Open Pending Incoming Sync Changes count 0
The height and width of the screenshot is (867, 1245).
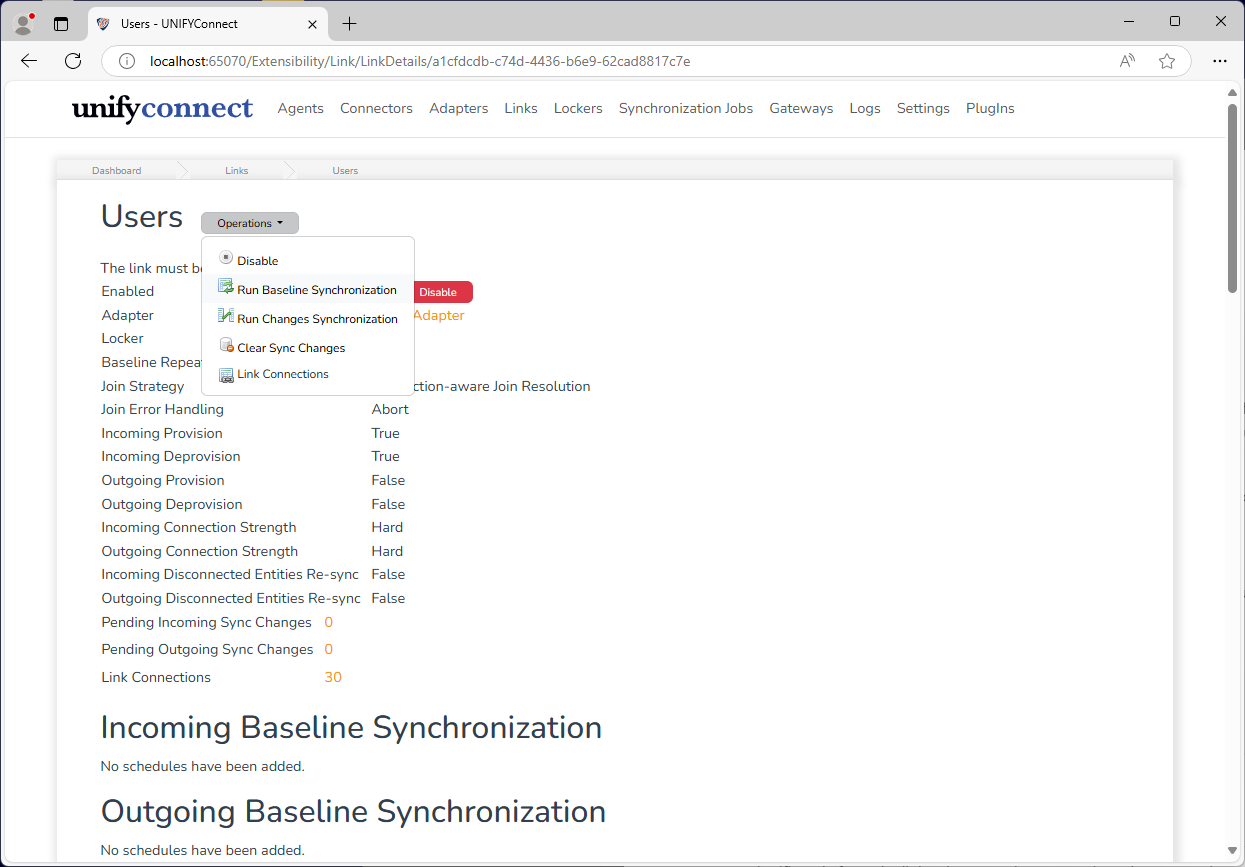coord(328,622)
